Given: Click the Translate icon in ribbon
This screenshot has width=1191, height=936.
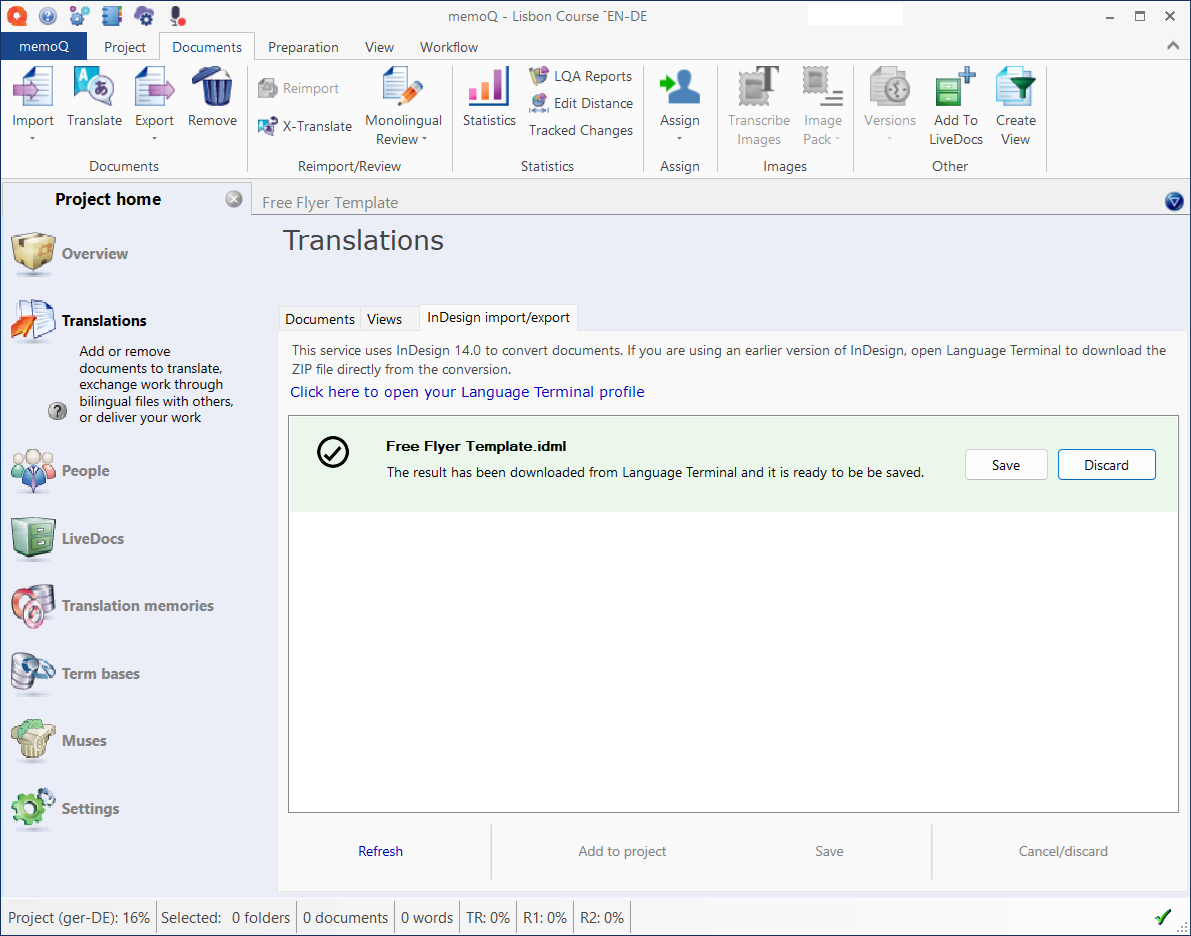Looking at the screenshot, I should [94, 86].
